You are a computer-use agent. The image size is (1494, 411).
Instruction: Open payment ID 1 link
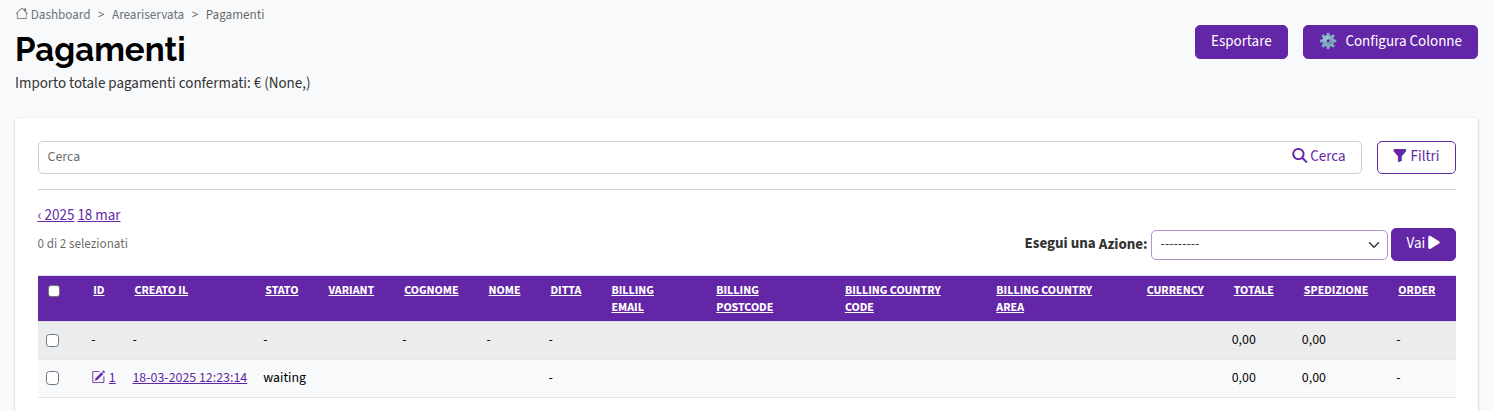point(112,378)
